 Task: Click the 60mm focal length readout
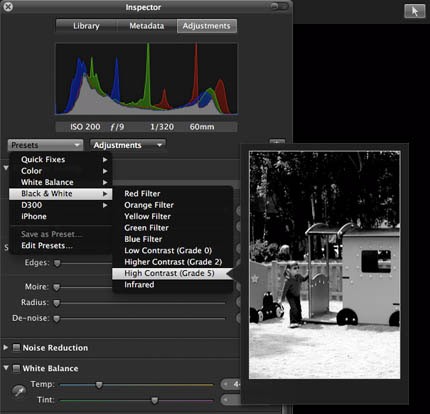tap(202, 127)
